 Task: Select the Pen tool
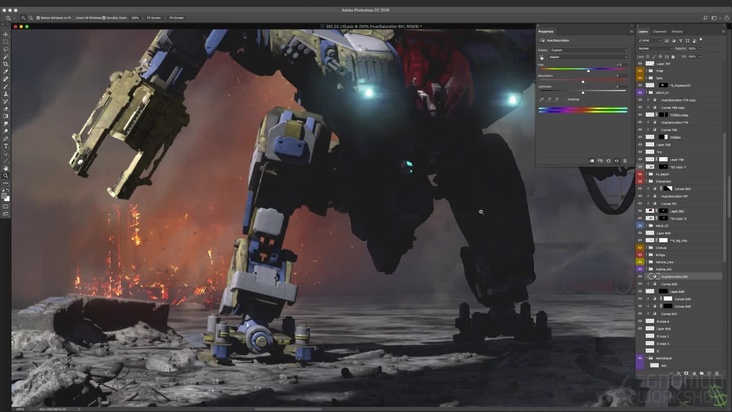coord(6,139)
